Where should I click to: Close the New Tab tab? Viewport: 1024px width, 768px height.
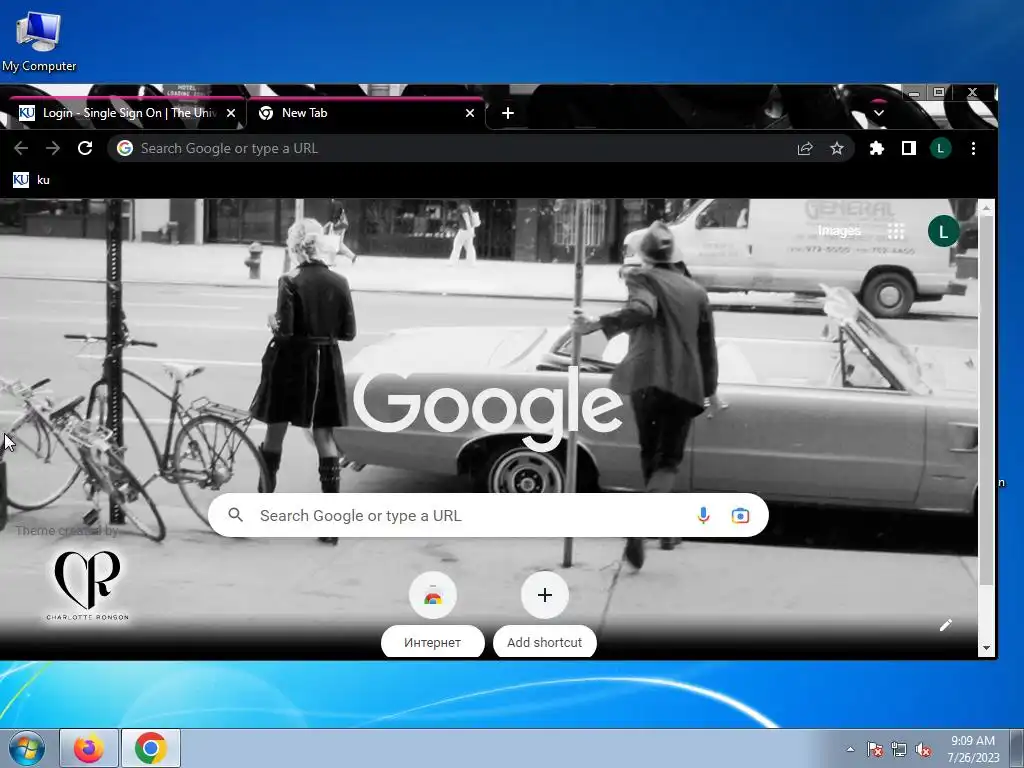(470, 113)
